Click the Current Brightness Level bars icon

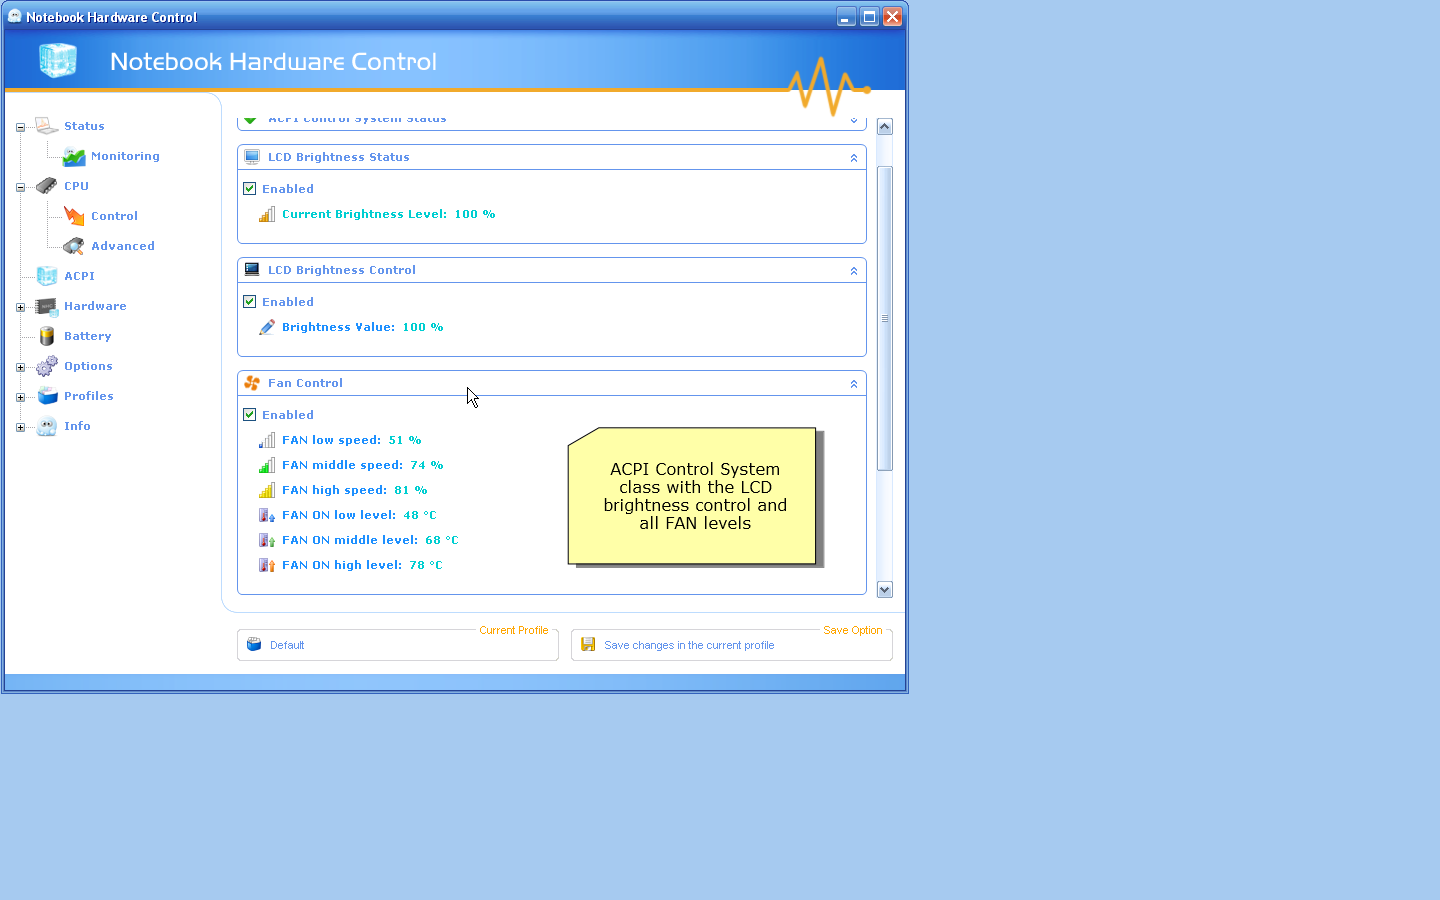(267, 214)
